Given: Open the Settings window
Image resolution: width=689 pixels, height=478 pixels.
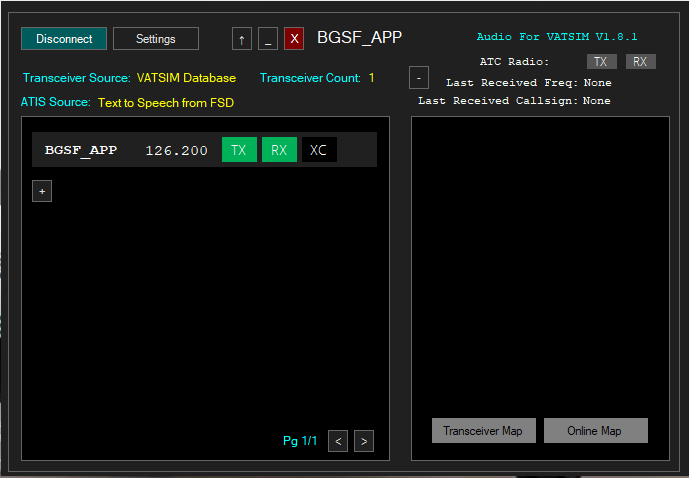Looking at the screenshot, I should click(x=155, y=39).
